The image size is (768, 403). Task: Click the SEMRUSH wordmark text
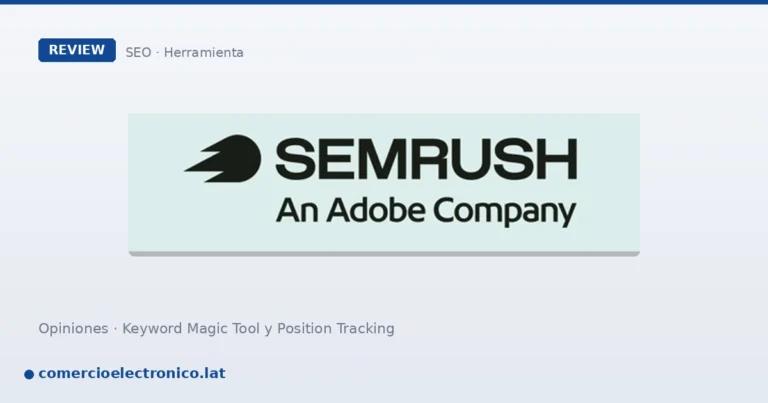click(x=426, y=159)
